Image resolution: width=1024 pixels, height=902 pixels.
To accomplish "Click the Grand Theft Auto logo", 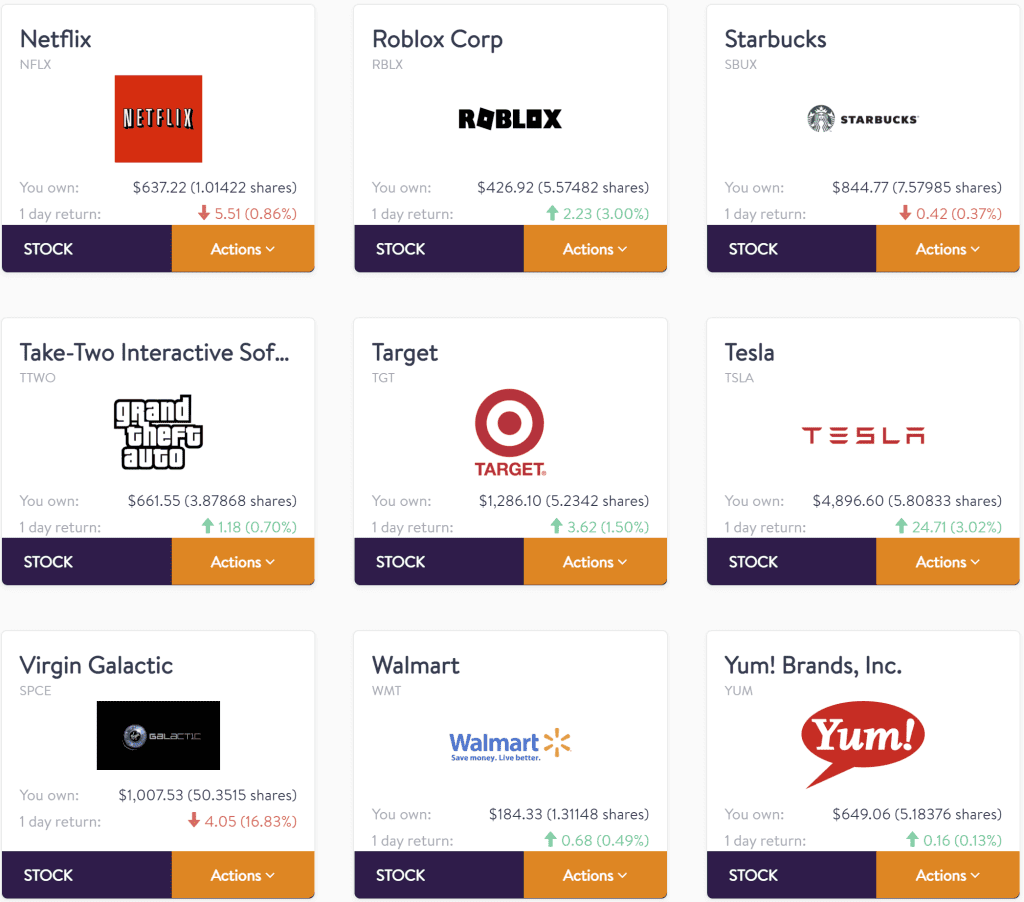I will pyautogui.click(x=158, y=432).
